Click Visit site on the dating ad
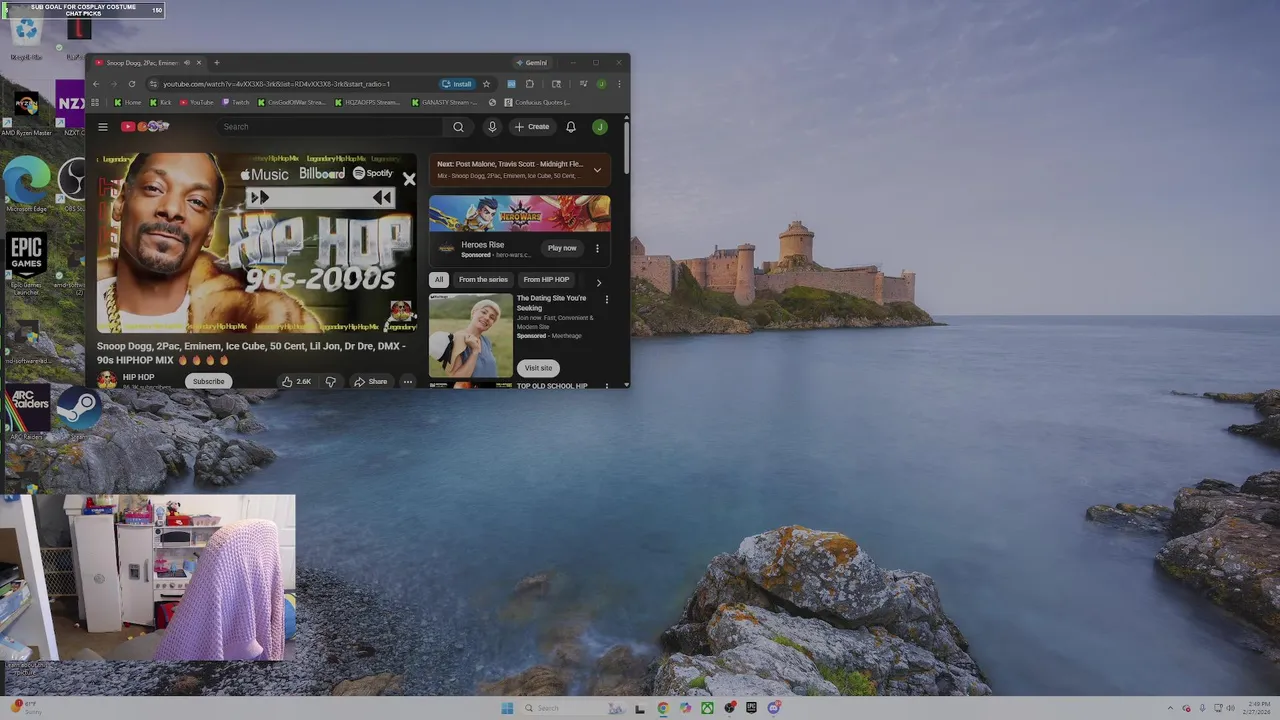1280x720 pixels. tap(538, 368)
